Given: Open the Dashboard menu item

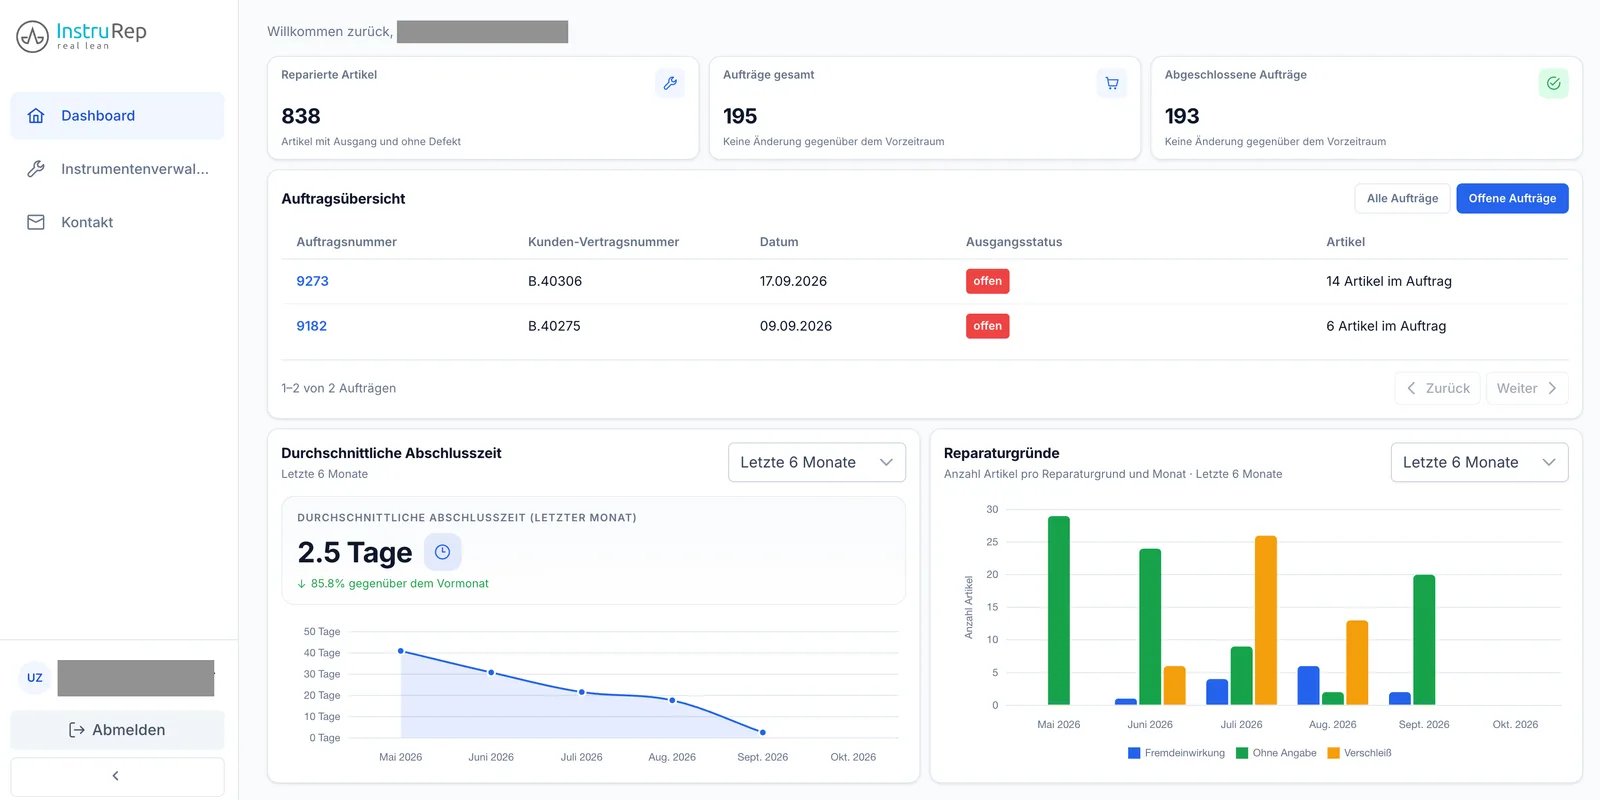Looking at the screenshot, I should click(x=117, y=116).
